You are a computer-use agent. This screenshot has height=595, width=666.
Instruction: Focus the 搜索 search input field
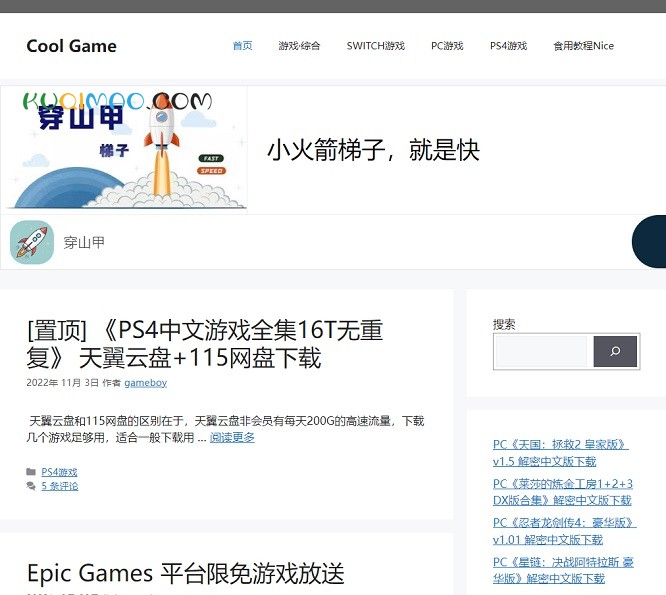tap(542, 352)
